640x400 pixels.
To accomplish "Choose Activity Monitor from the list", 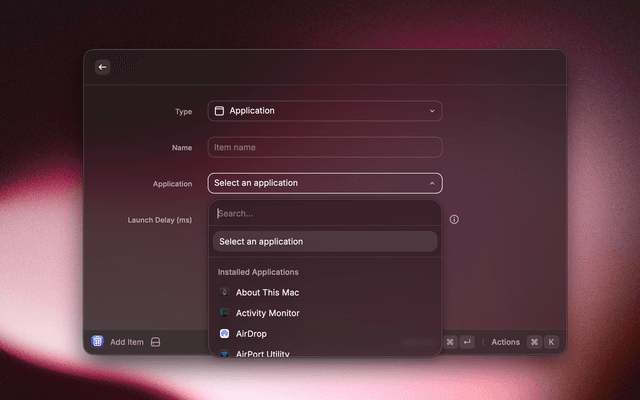I will (x=267, y=313).
